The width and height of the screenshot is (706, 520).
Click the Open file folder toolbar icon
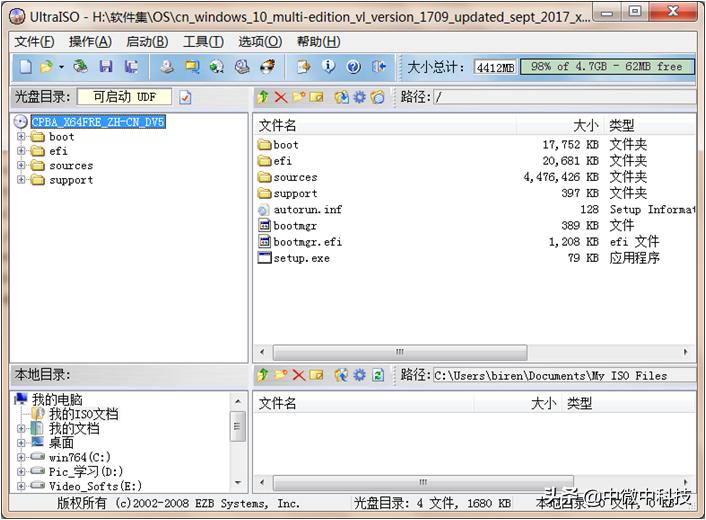(x=46, y=67)
